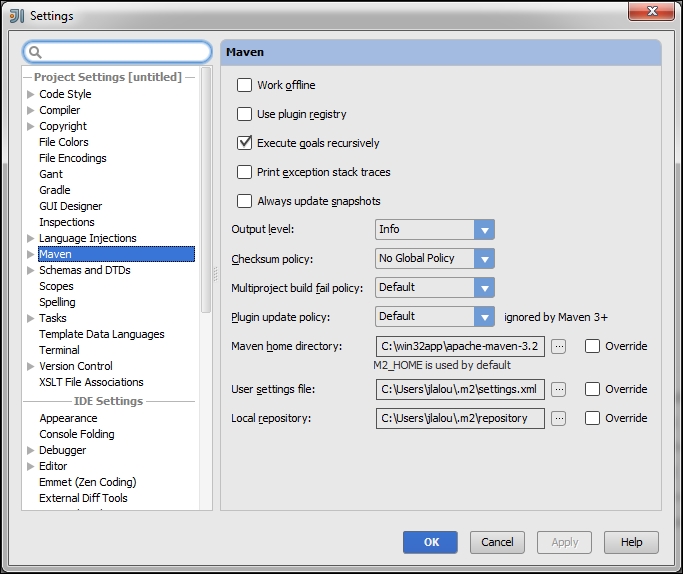The width and height of the screenshot is (683, 574).
Task: Select Maven in settings tree
Action: click(x=116, y=254)
